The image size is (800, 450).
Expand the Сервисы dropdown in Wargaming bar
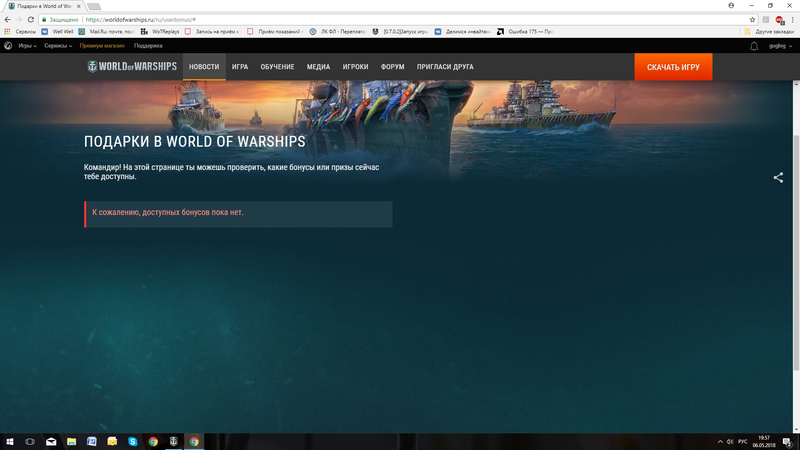(x=58, y=46)
